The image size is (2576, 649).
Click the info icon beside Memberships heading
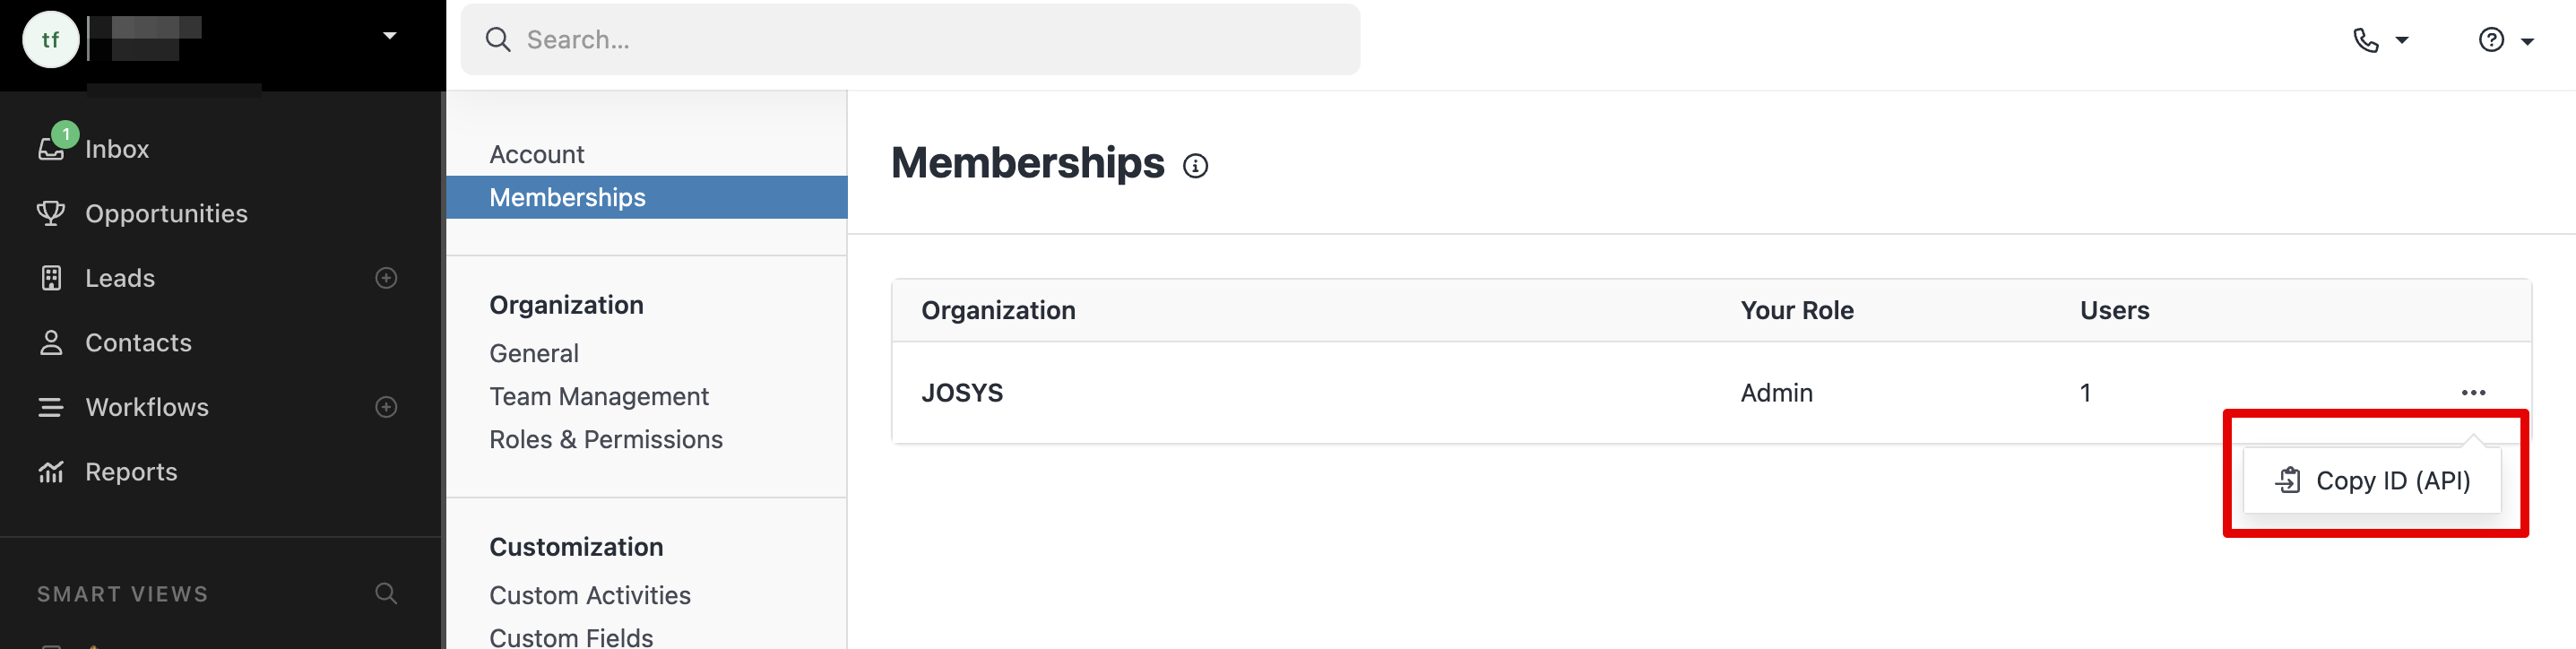tap(1195, 166)
